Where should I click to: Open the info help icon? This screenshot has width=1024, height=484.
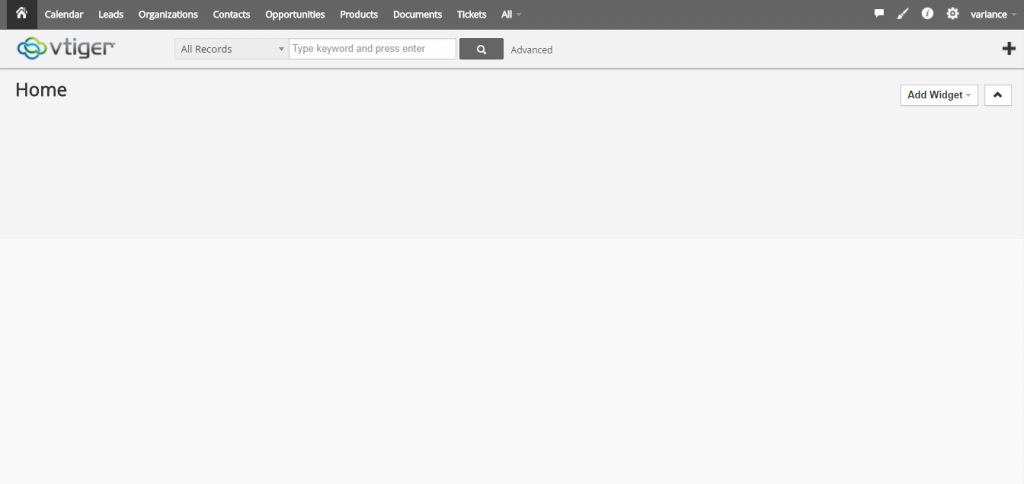(927, 14)
